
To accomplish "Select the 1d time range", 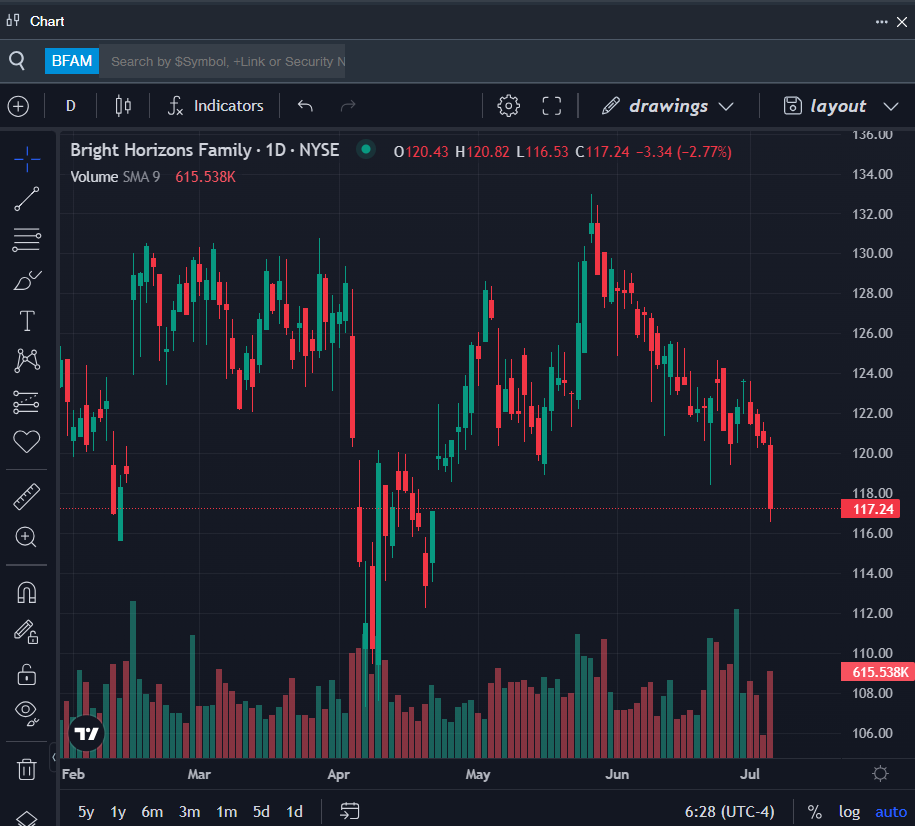I will point(294,811).
